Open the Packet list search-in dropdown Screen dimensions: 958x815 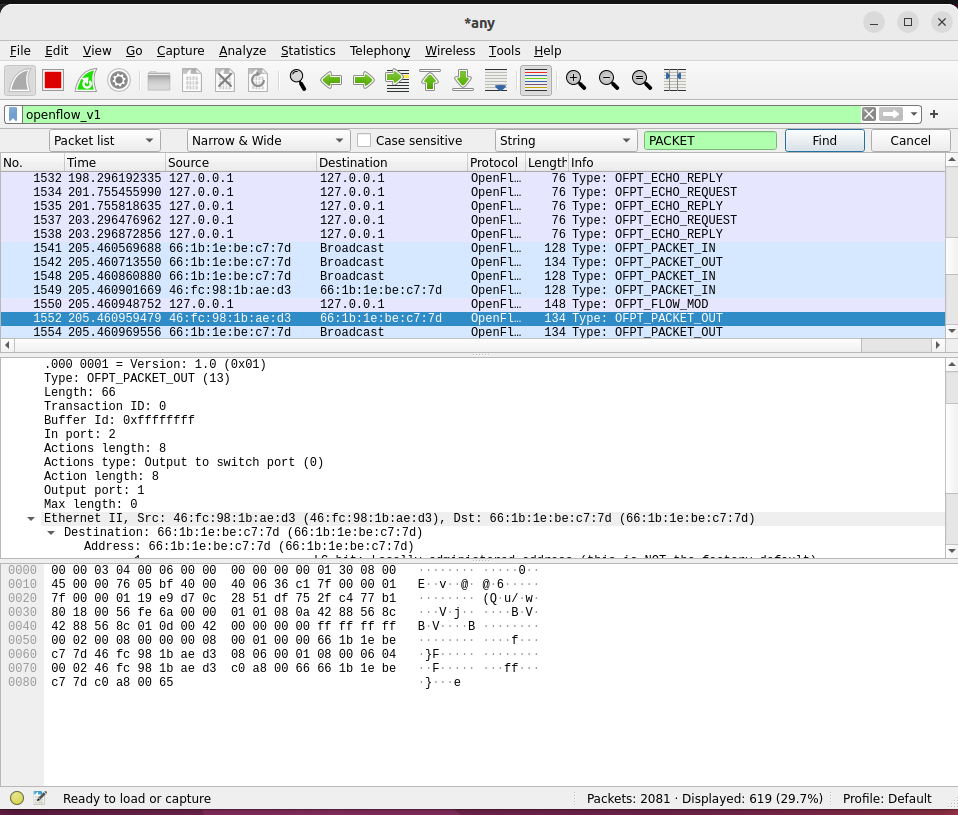[x=104, y=141]
